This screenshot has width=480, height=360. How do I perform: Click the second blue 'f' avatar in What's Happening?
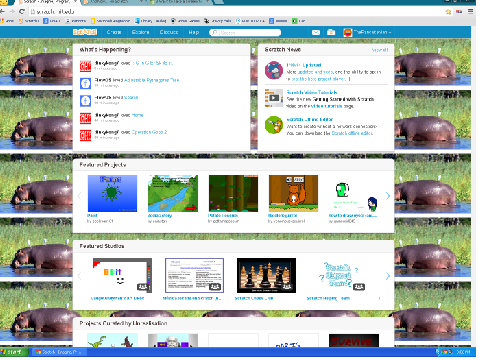[x=85, y=101]
